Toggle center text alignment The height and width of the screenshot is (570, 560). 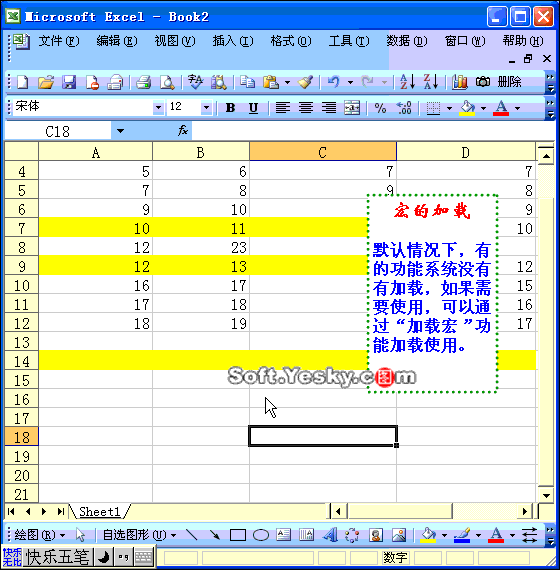[x=306, y=108]
